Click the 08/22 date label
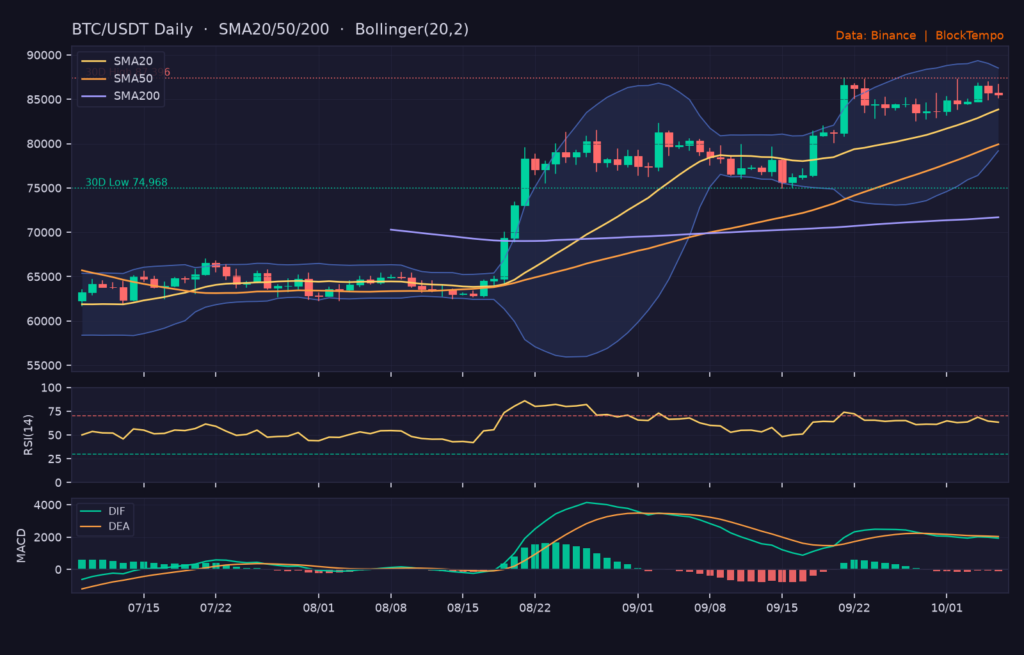1024x655 pixels. (535, 608)
